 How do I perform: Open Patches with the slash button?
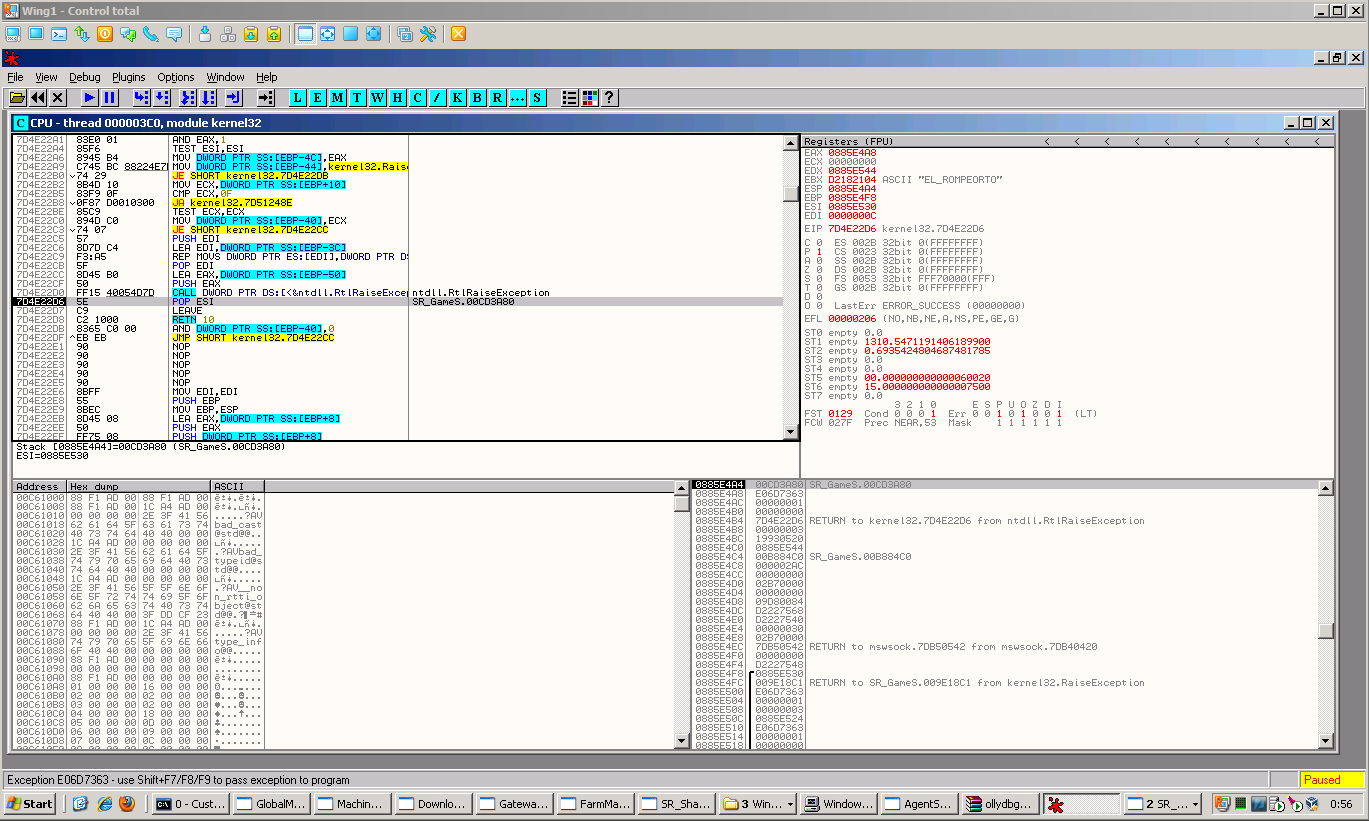(438, 97)
